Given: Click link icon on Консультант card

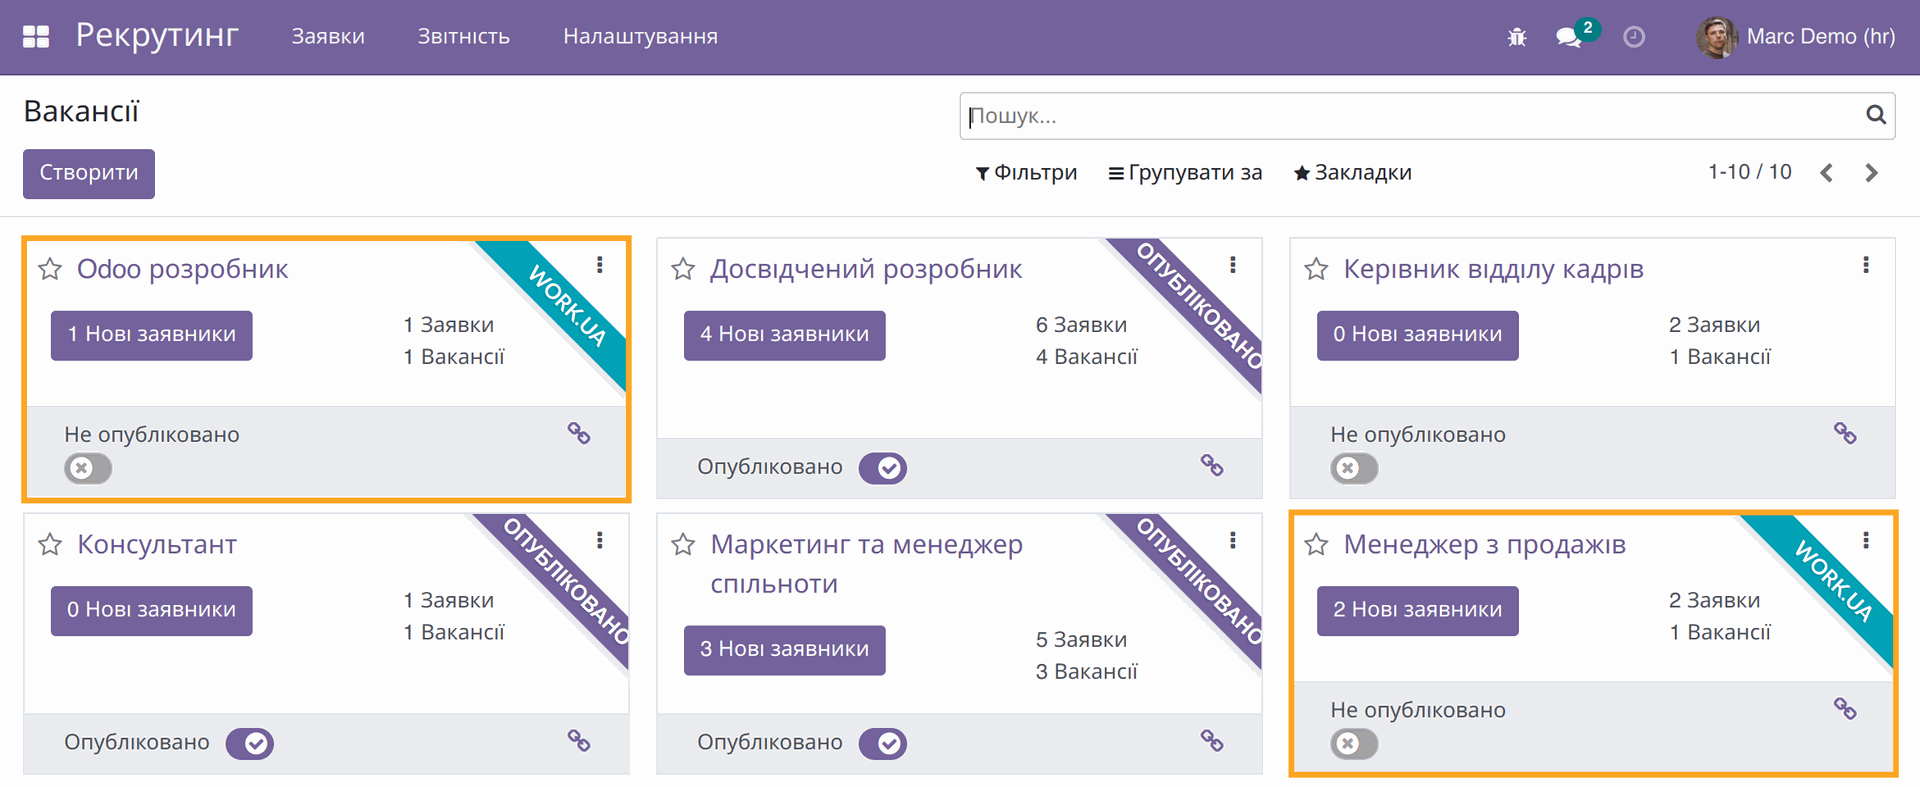Looking at the screenshot, I should tap(579, 741).
